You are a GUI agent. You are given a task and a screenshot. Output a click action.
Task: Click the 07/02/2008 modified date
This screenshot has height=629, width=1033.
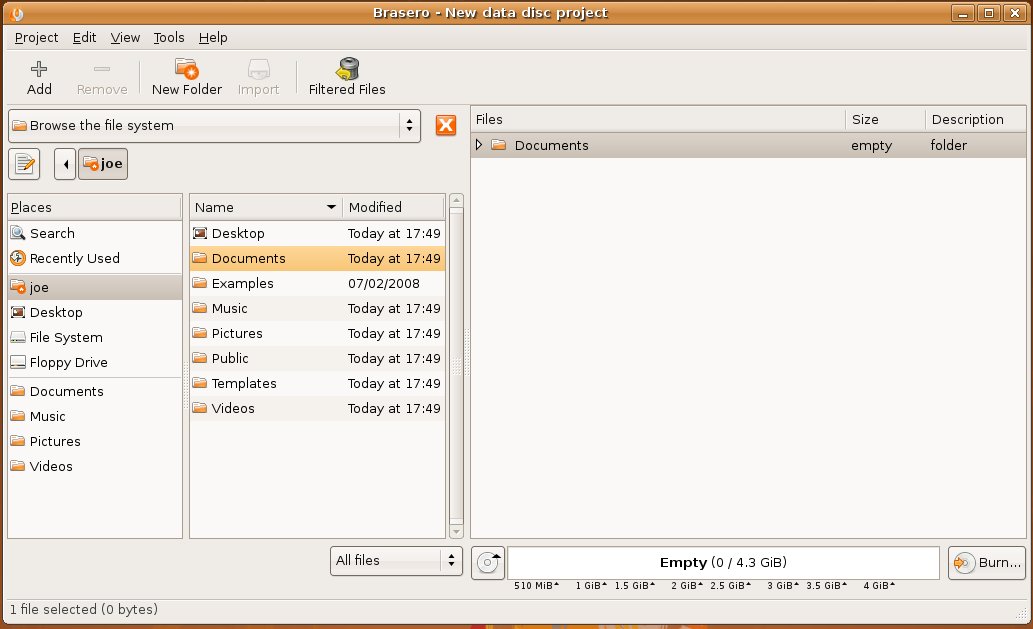(383, 283)
